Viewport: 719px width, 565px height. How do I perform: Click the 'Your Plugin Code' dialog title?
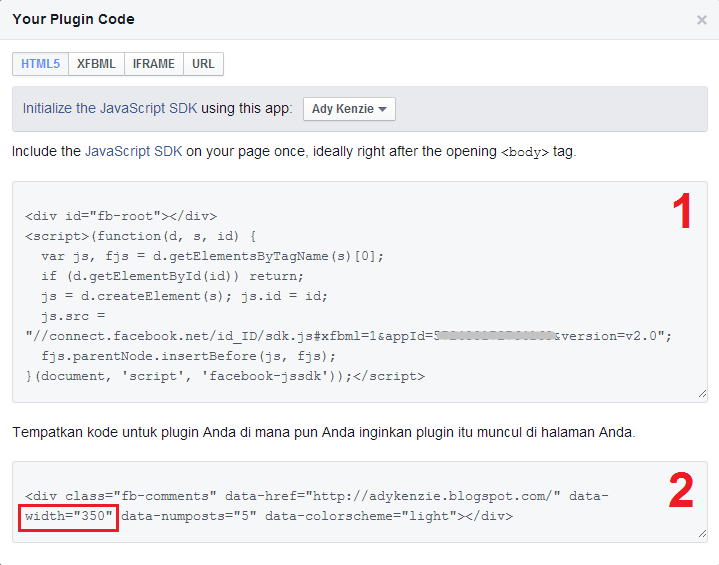coord(73,20)
